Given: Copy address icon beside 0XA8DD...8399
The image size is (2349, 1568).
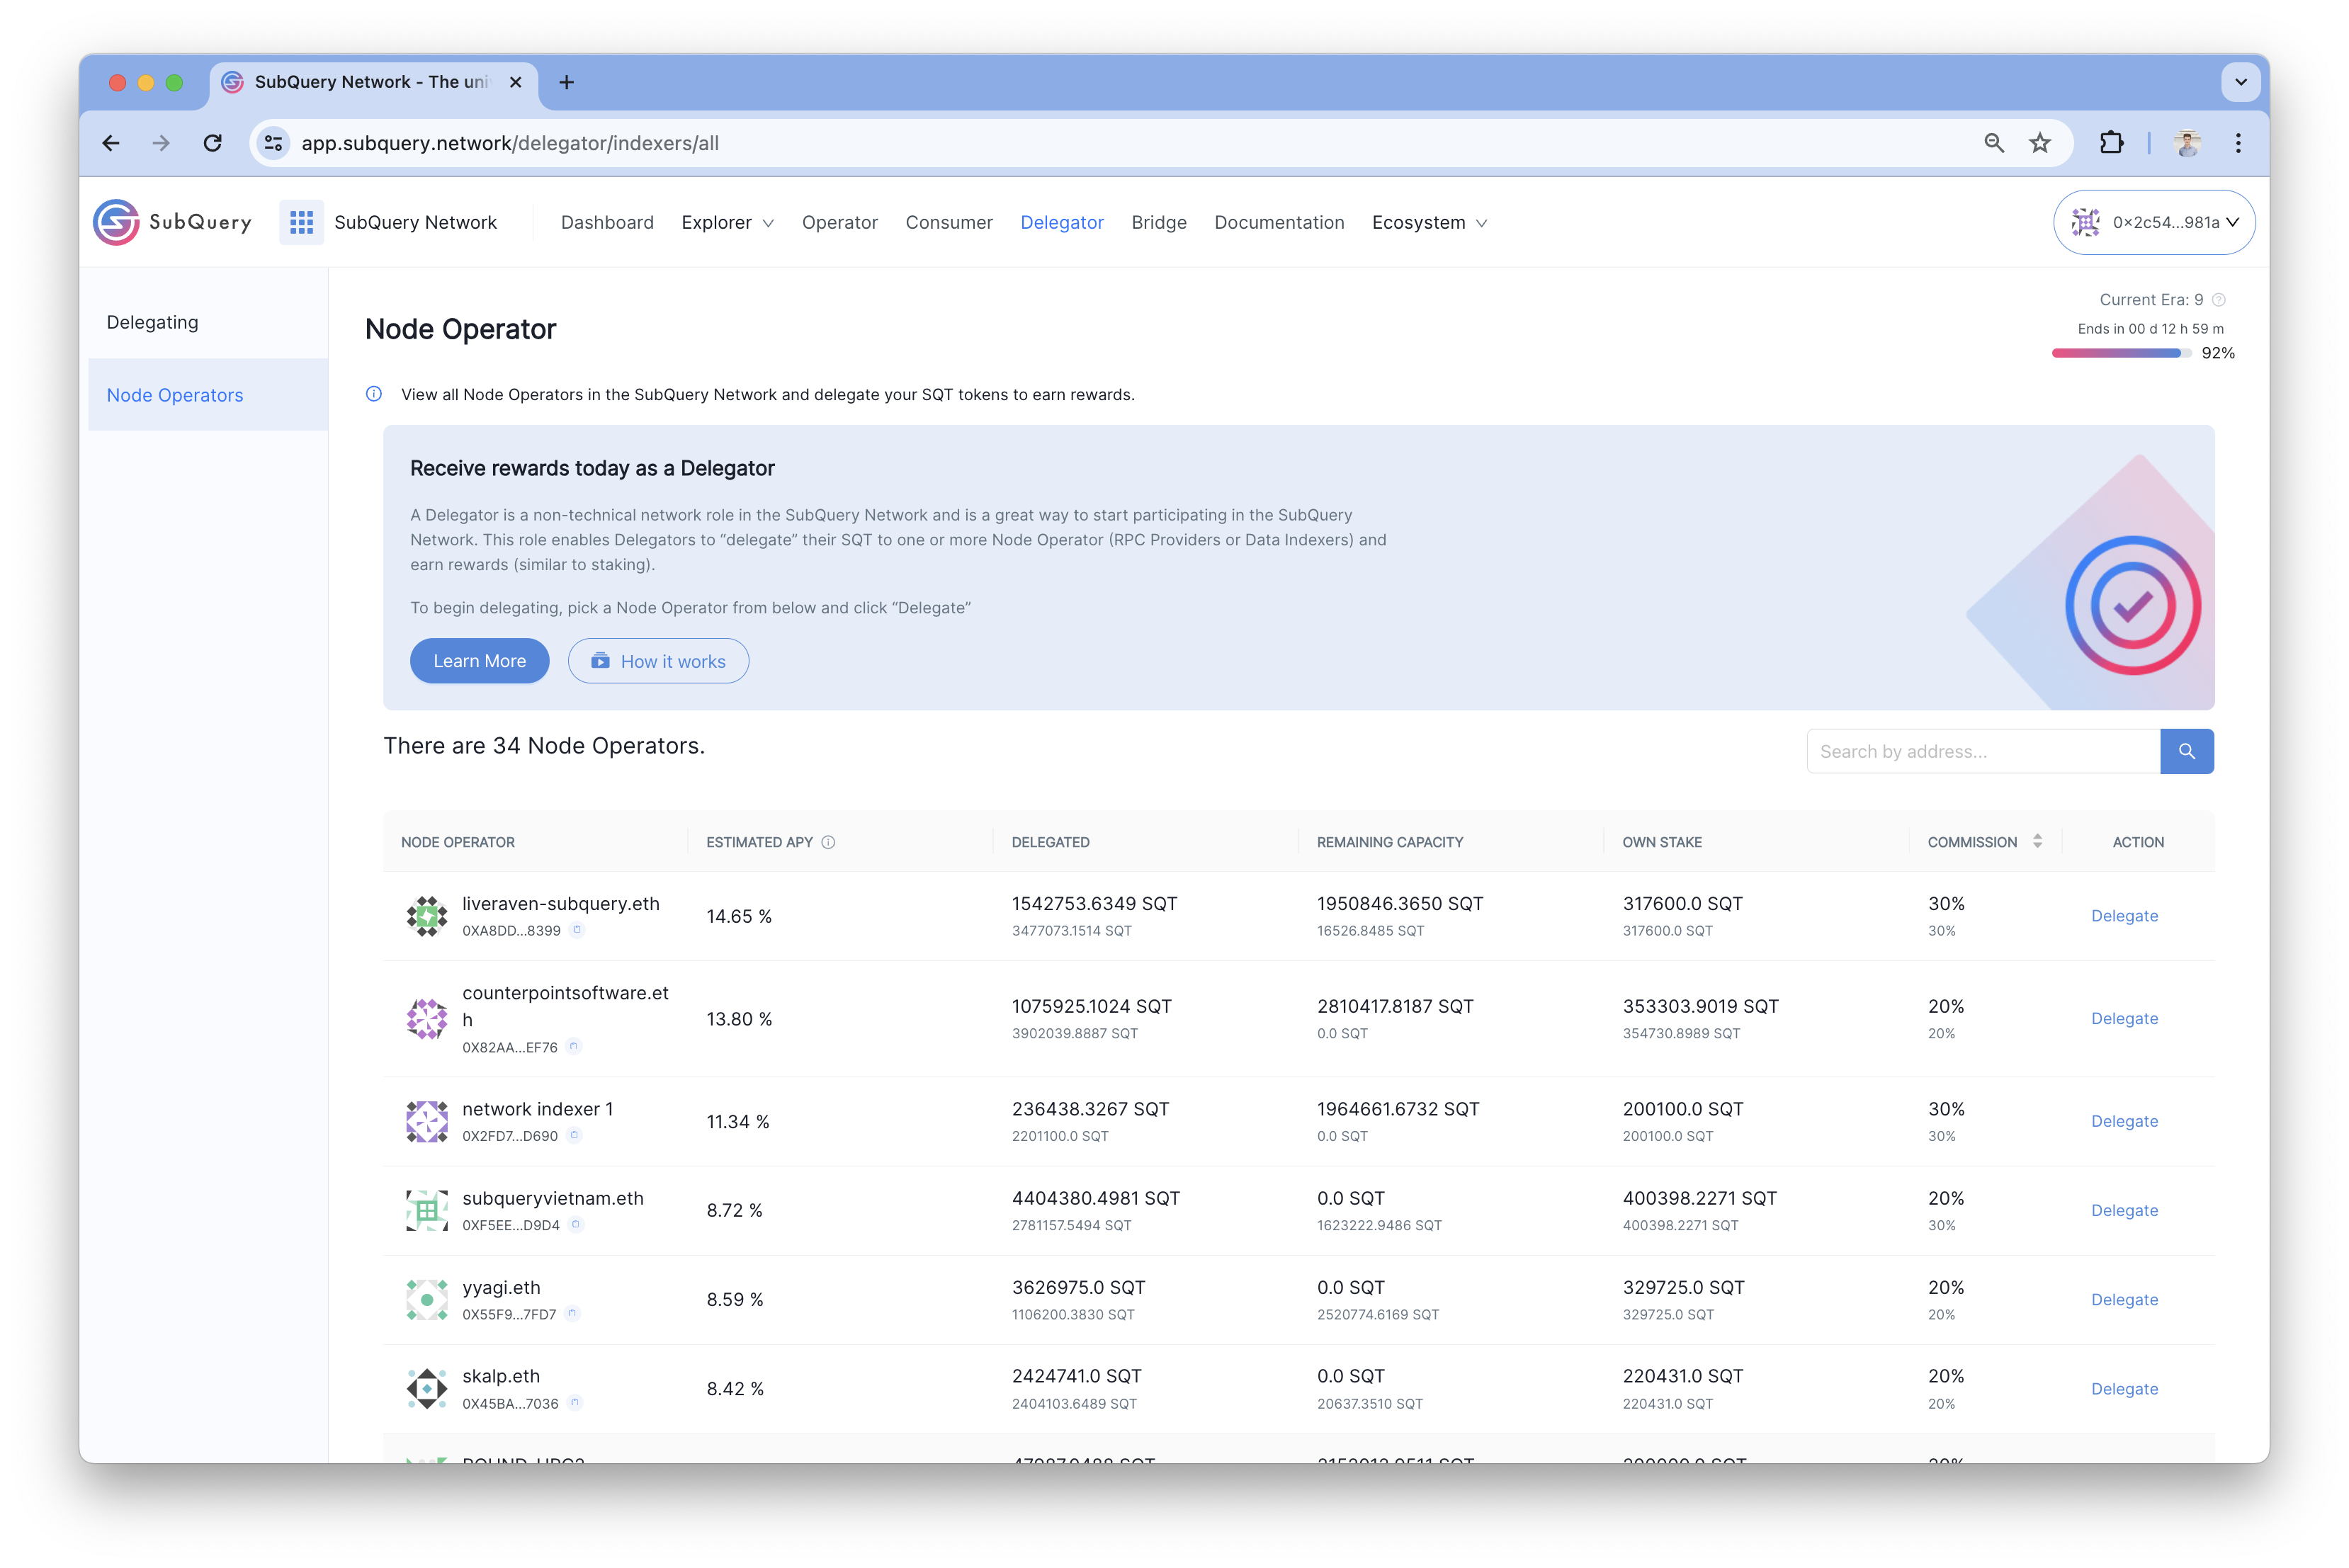Looking at the screenshot, I should coord(577,930).
